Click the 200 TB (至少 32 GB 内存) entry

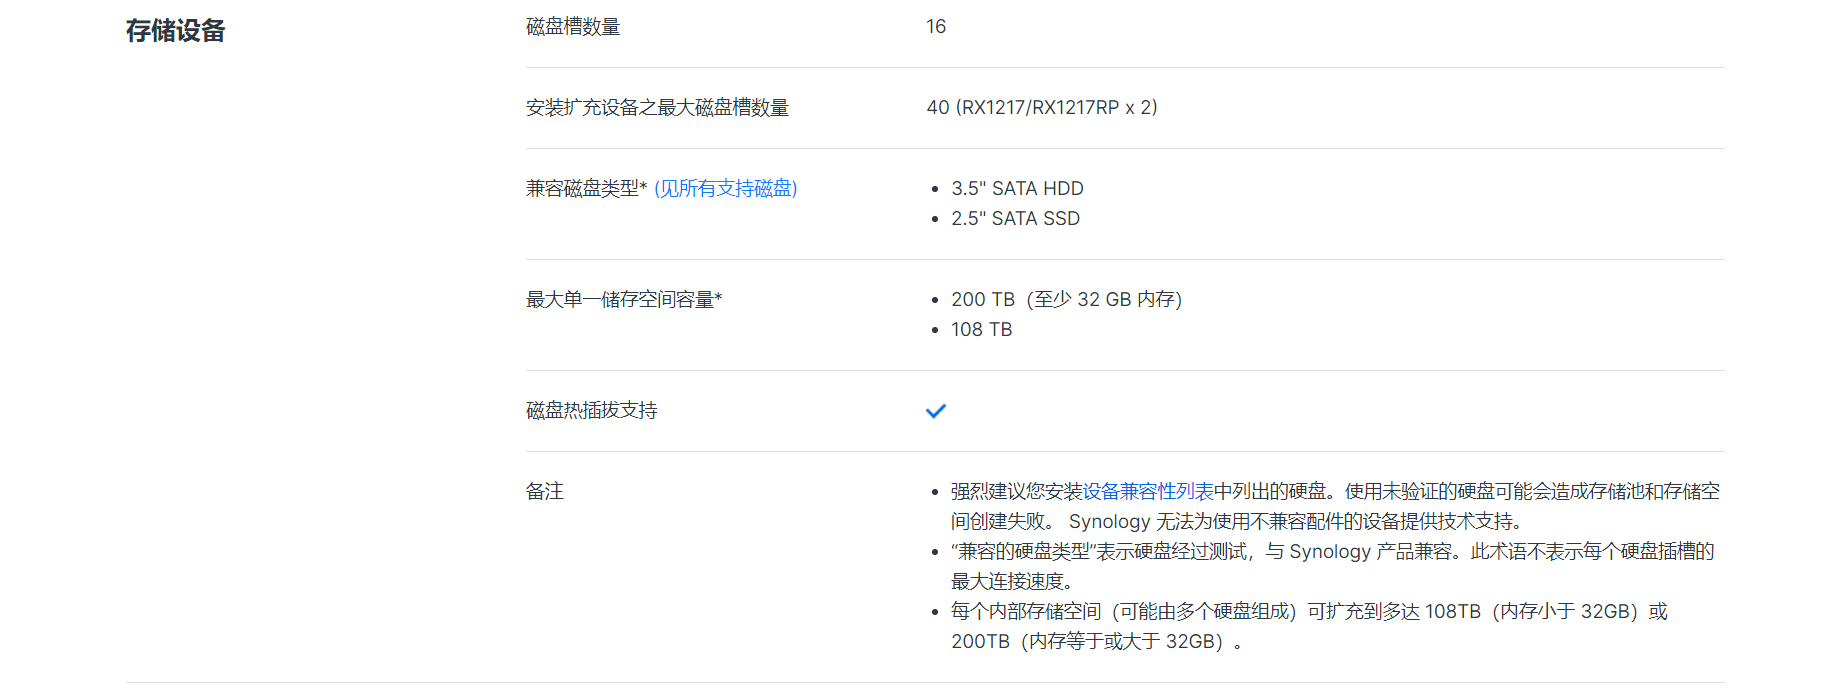(x=1066, y=300)
